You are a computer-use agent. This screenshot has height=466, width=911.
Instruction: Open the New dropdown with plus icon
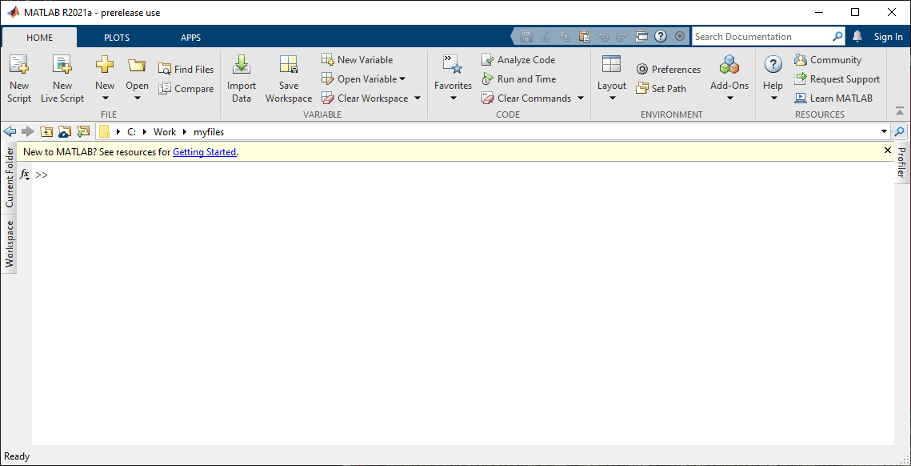pos(105,80)
